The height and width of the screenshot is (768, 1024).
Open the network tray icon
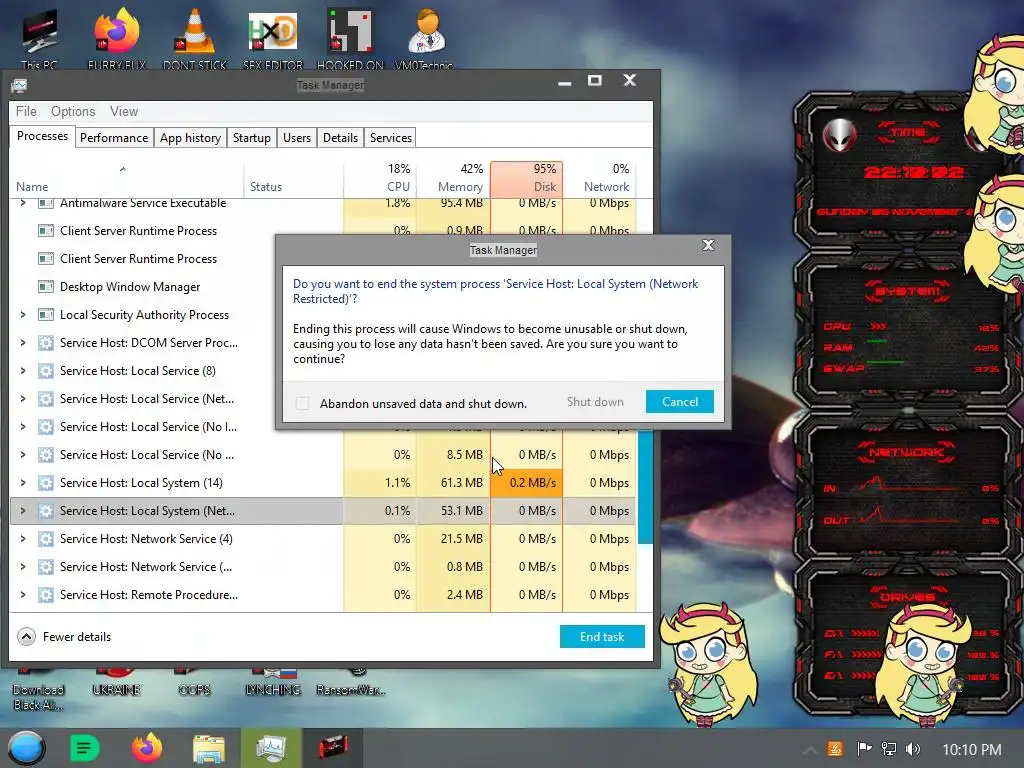[x=889, y=749]
